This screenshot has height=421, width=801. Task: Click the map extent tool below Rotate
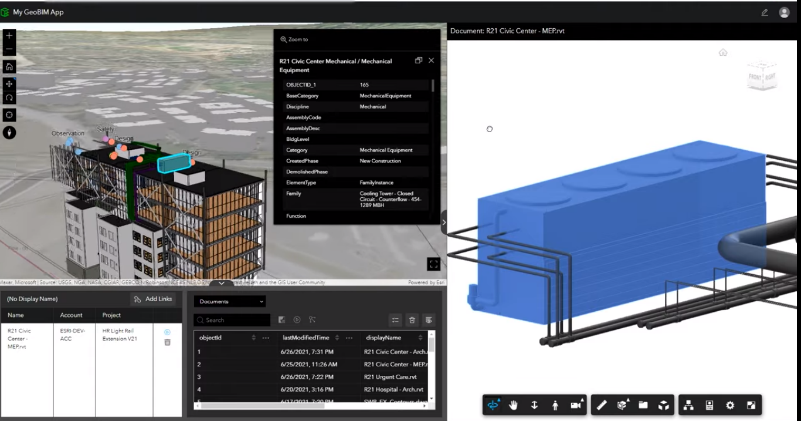coord(9,115)
